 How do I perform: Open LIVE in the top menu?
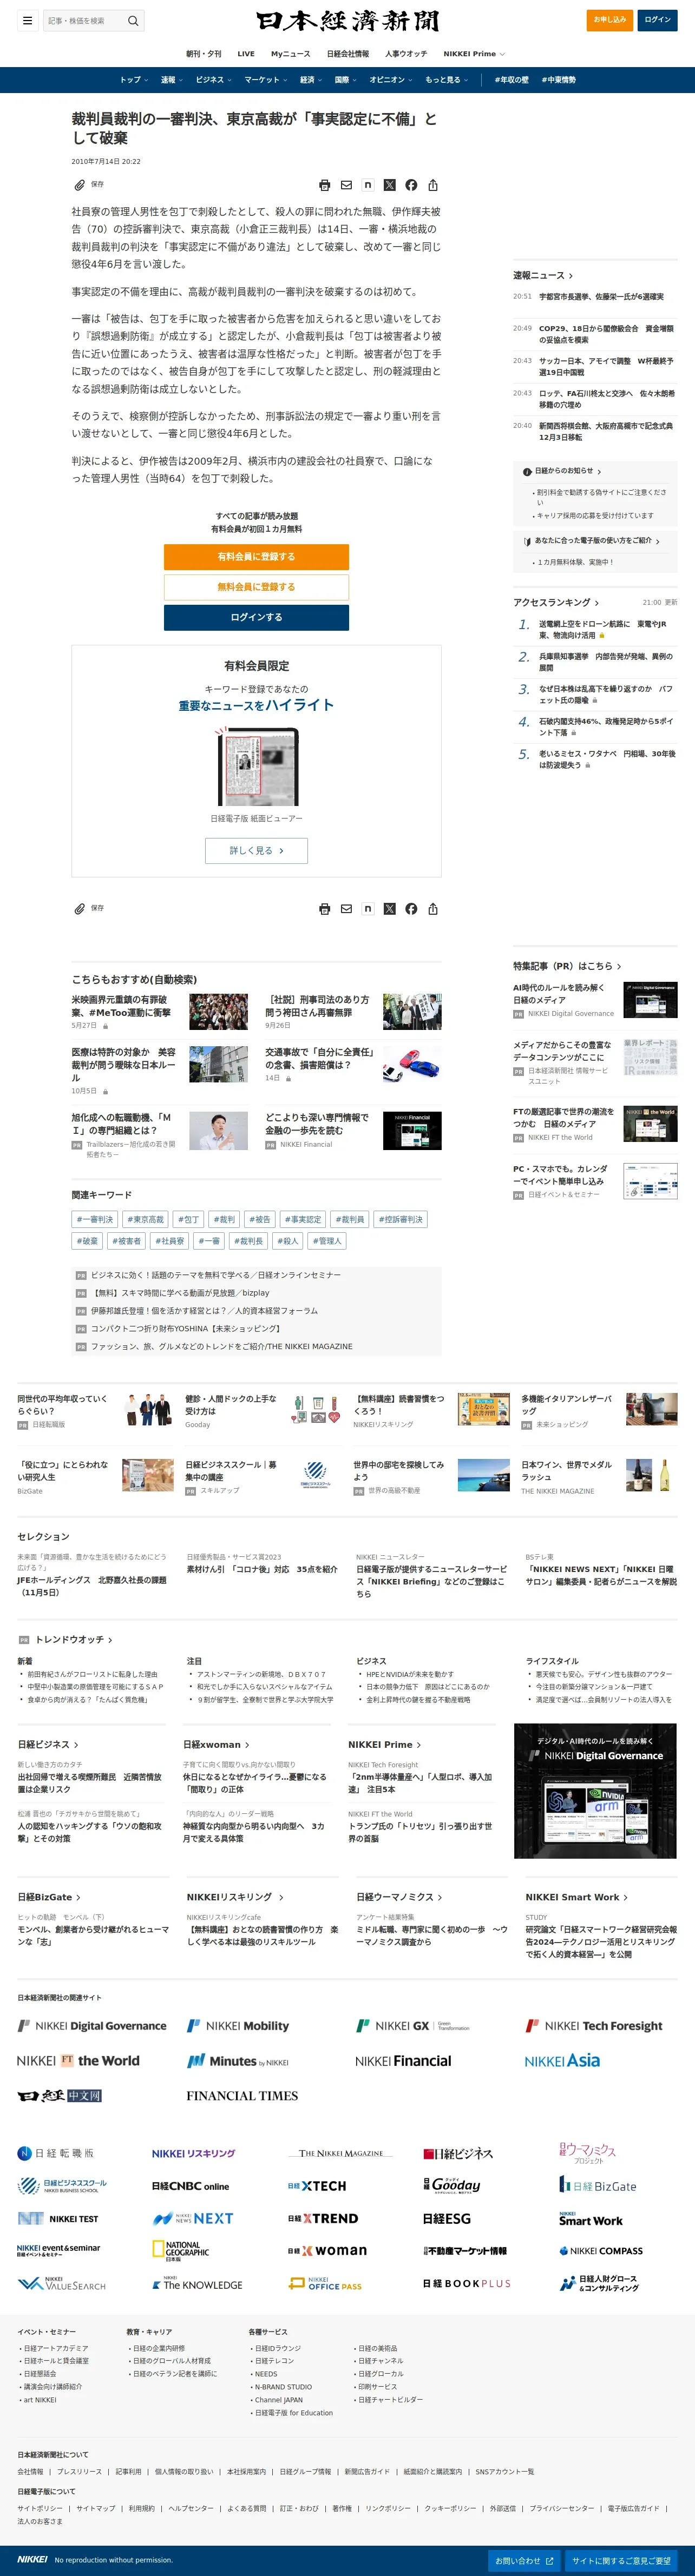(246, 54)
